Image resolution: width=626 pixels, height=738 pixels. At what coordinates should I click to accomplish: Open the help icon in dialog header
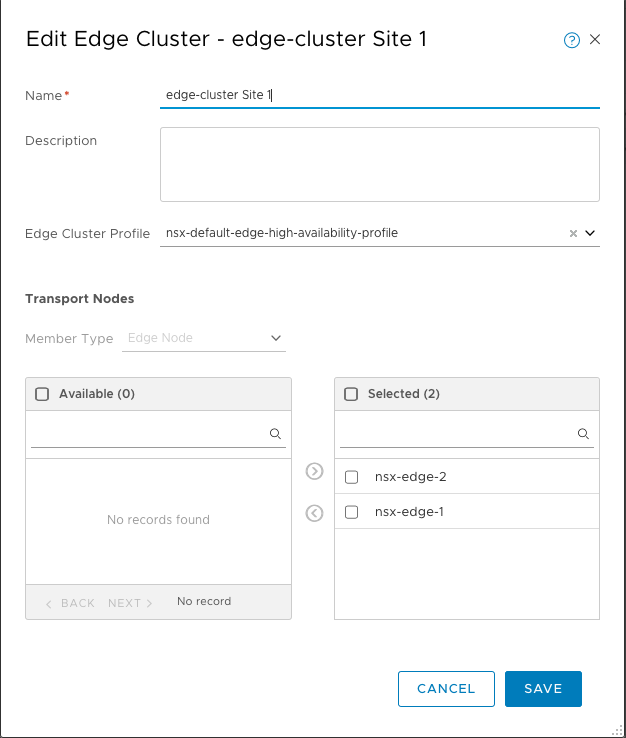[x=572, y=41]
